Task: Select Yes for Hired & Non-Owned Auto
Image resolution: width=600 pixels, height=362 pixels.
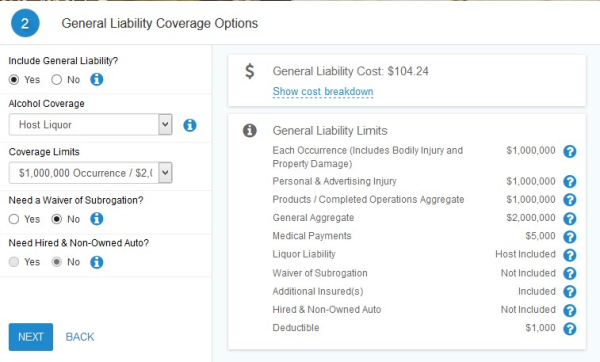Action: pos(14,262)
